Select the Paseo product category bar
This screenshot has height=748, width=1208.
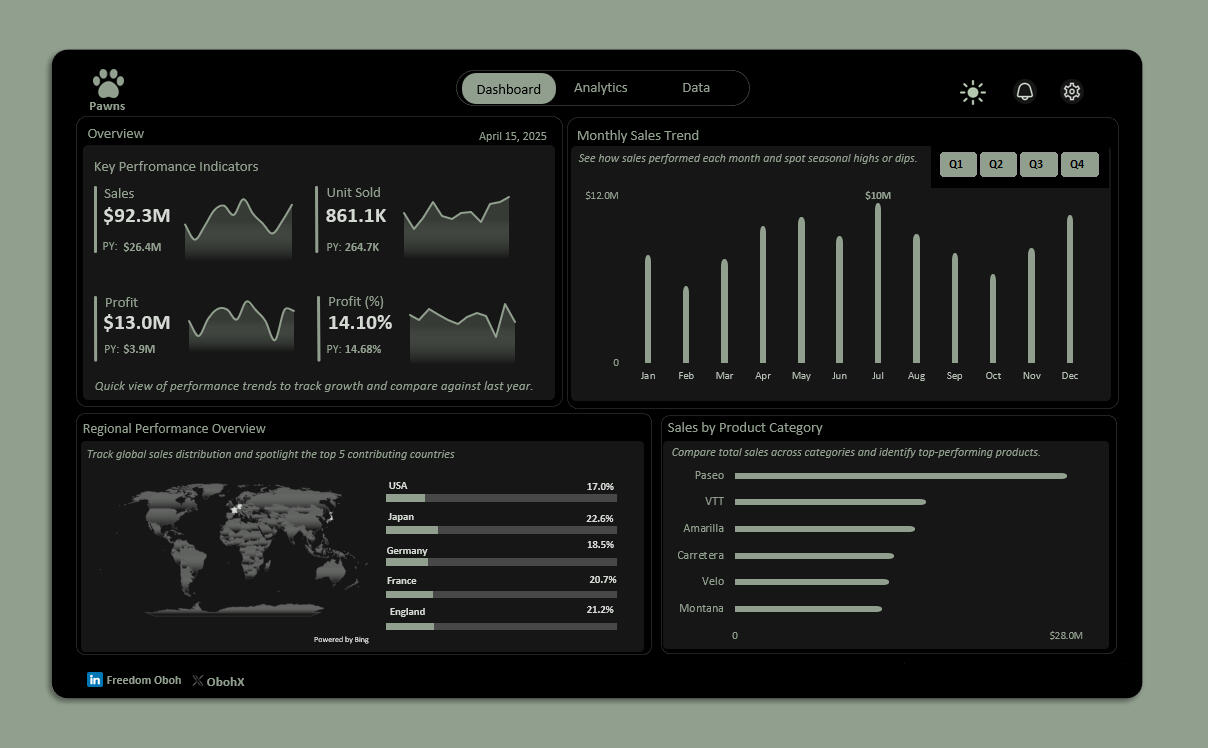[900, 476]
